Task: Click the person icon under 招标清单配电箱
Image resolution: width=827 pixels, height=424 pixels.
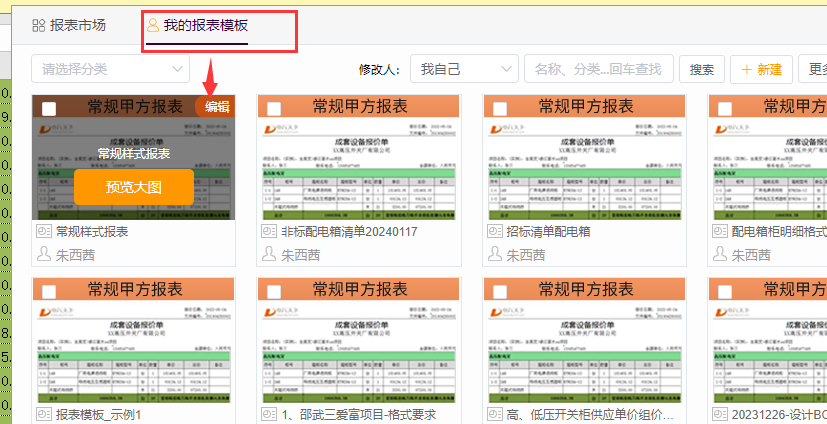Action: coord(494,254)
